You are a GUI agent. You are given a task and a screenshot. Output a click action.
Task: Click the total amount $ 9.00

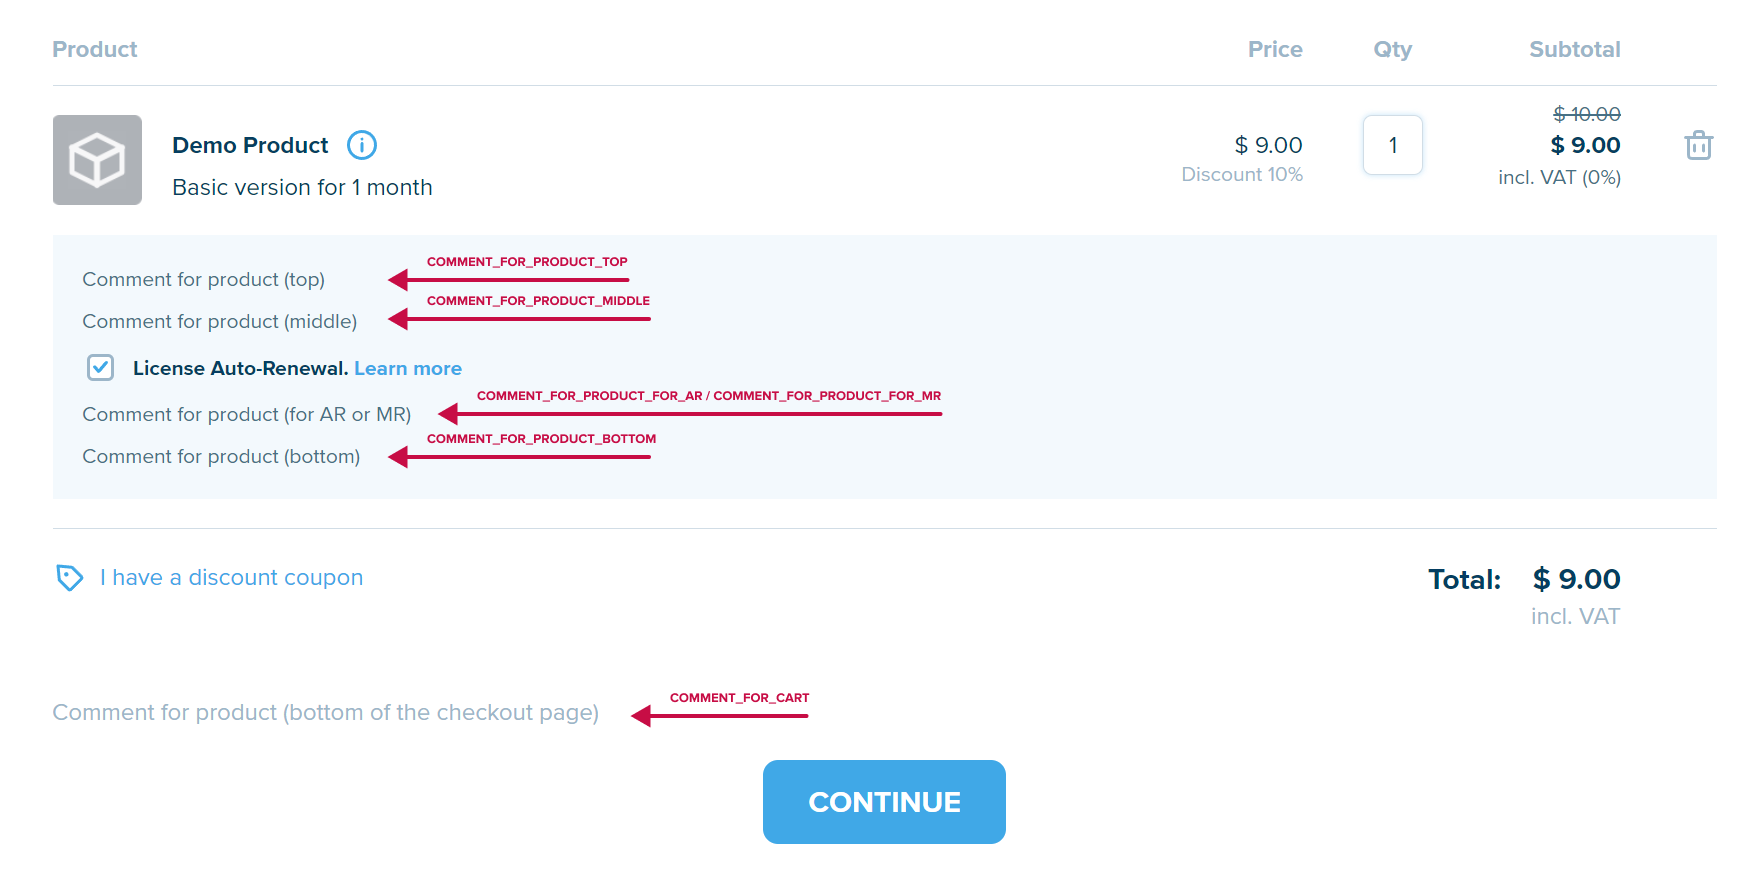(x=1577, y=579)
